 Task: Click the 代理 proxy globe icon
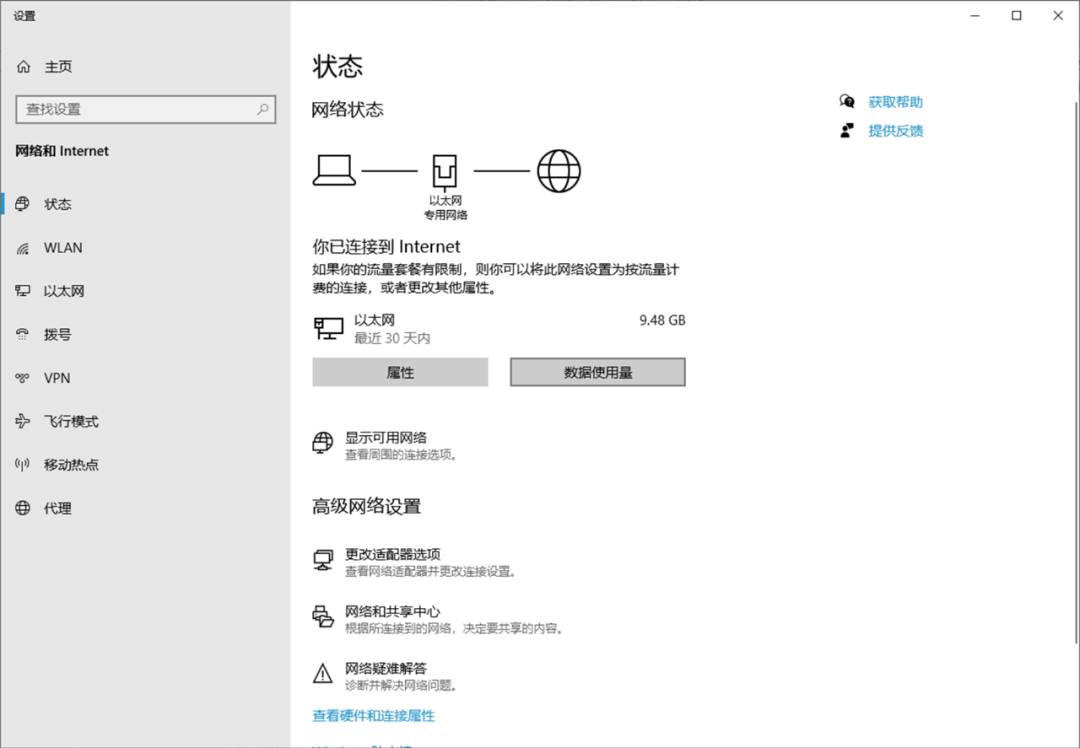coord(23,508)
